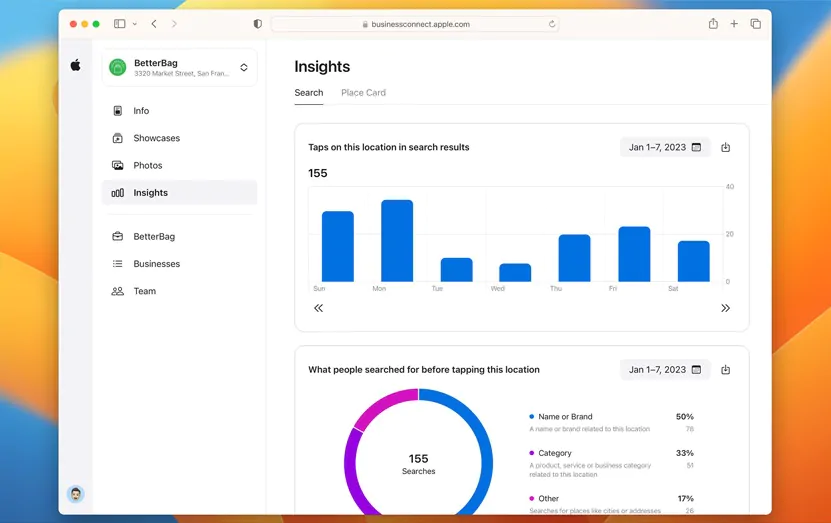Switch to the Search tab
Viewport: 831px width, 523px height.
click(308, 93)
